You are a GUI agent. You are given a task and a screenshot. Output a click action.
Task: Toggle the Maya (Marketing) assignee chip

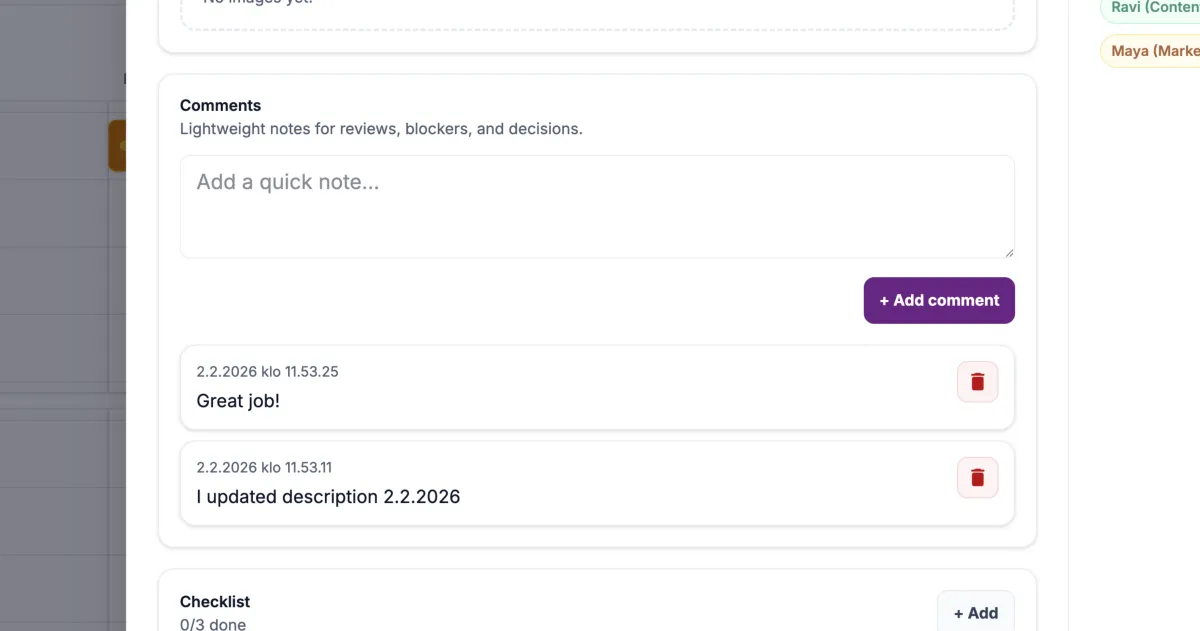[x=1160, y=50]
